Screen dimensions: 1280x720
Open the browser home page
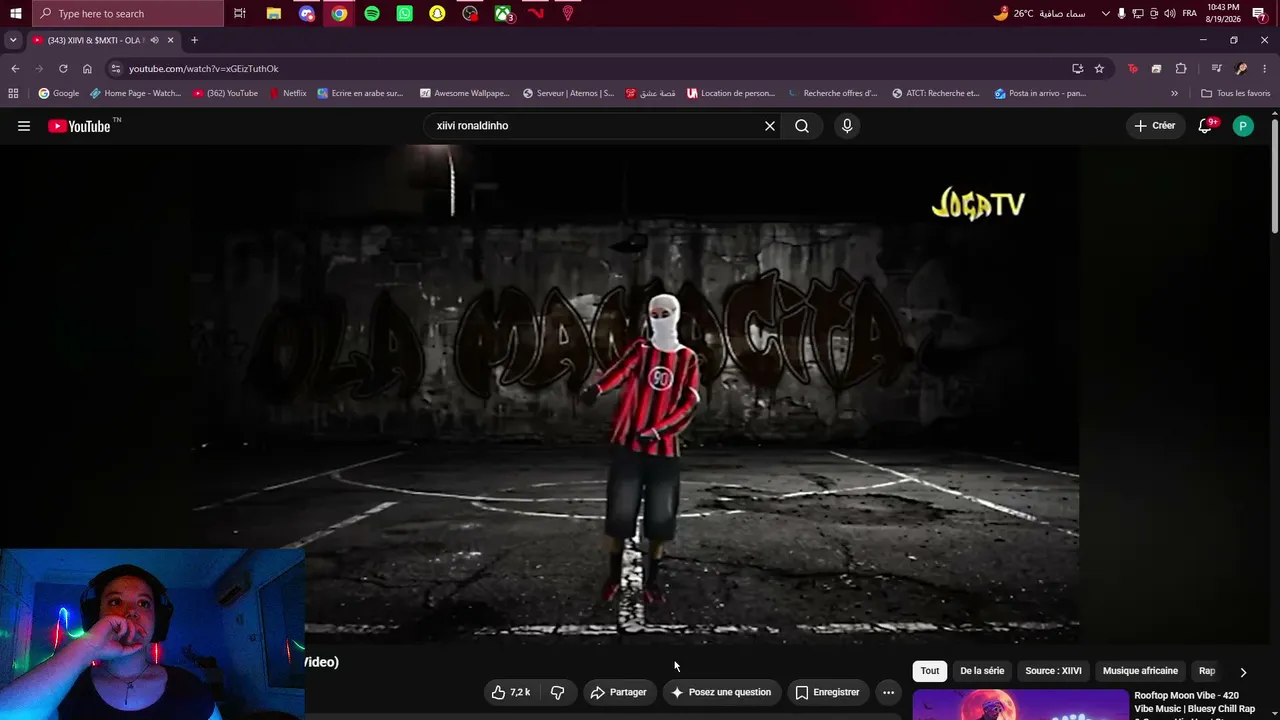pyautogui.click(x=87, y=69)
